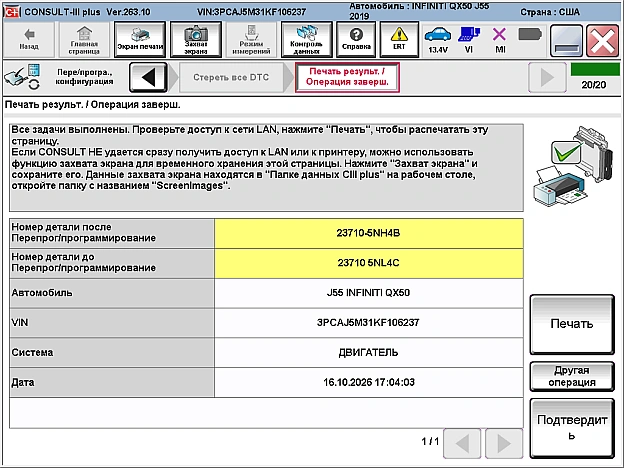
Task: Minimize the CONSULT window
Action: click(x=566, y=41)
